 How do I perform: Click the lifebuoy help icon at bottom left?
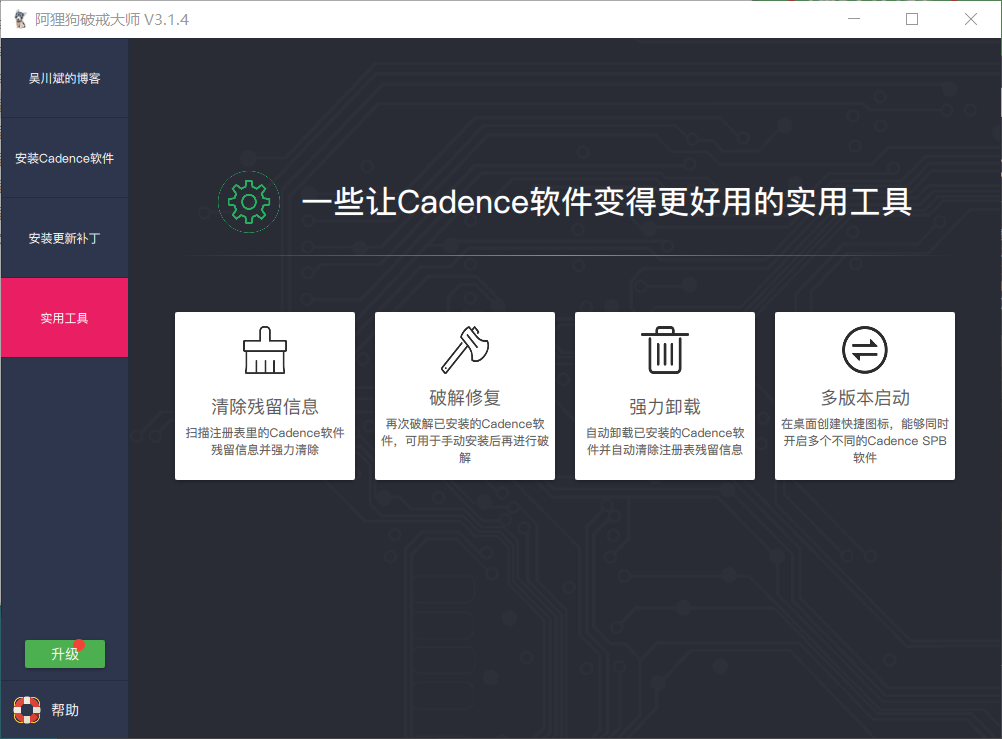point(27,709)
